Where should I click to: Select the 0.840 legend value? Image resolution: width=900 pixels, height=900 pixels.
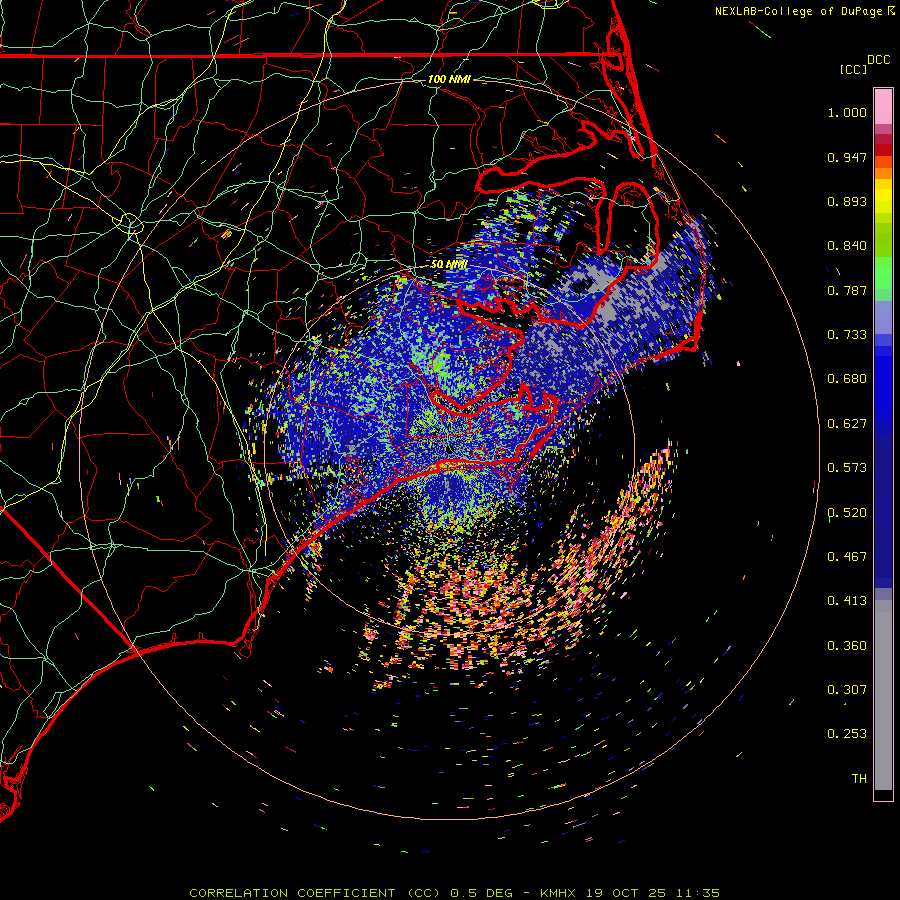(x=847, y=246)
